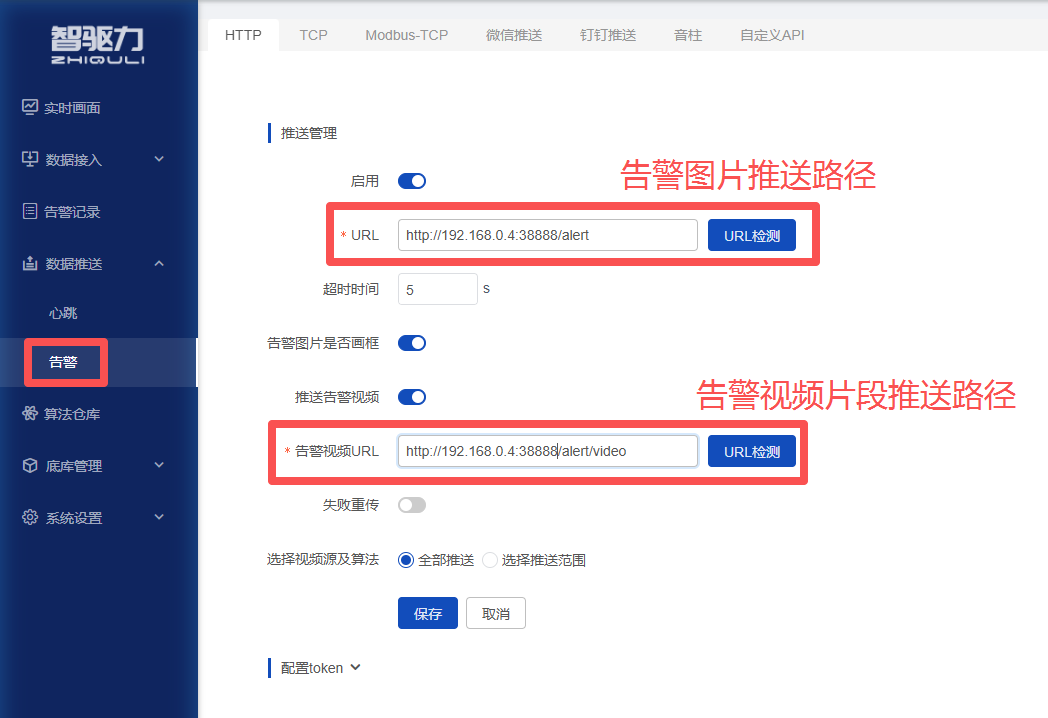
Task: Click the 数据接入 icon in sidebar
Action: point(30,159)
